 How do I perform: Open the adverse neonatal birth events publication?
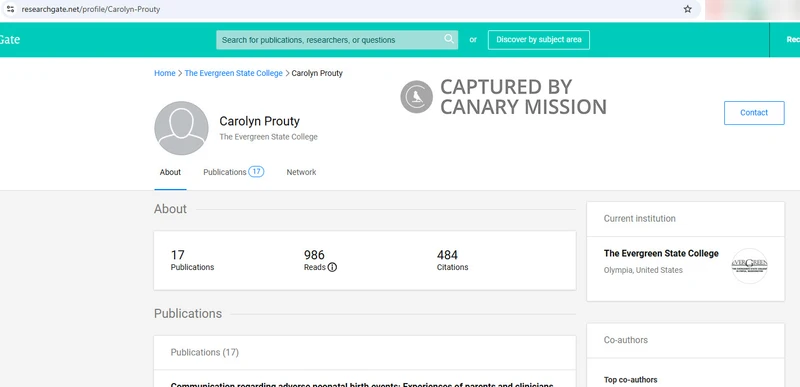pos(362,384)
